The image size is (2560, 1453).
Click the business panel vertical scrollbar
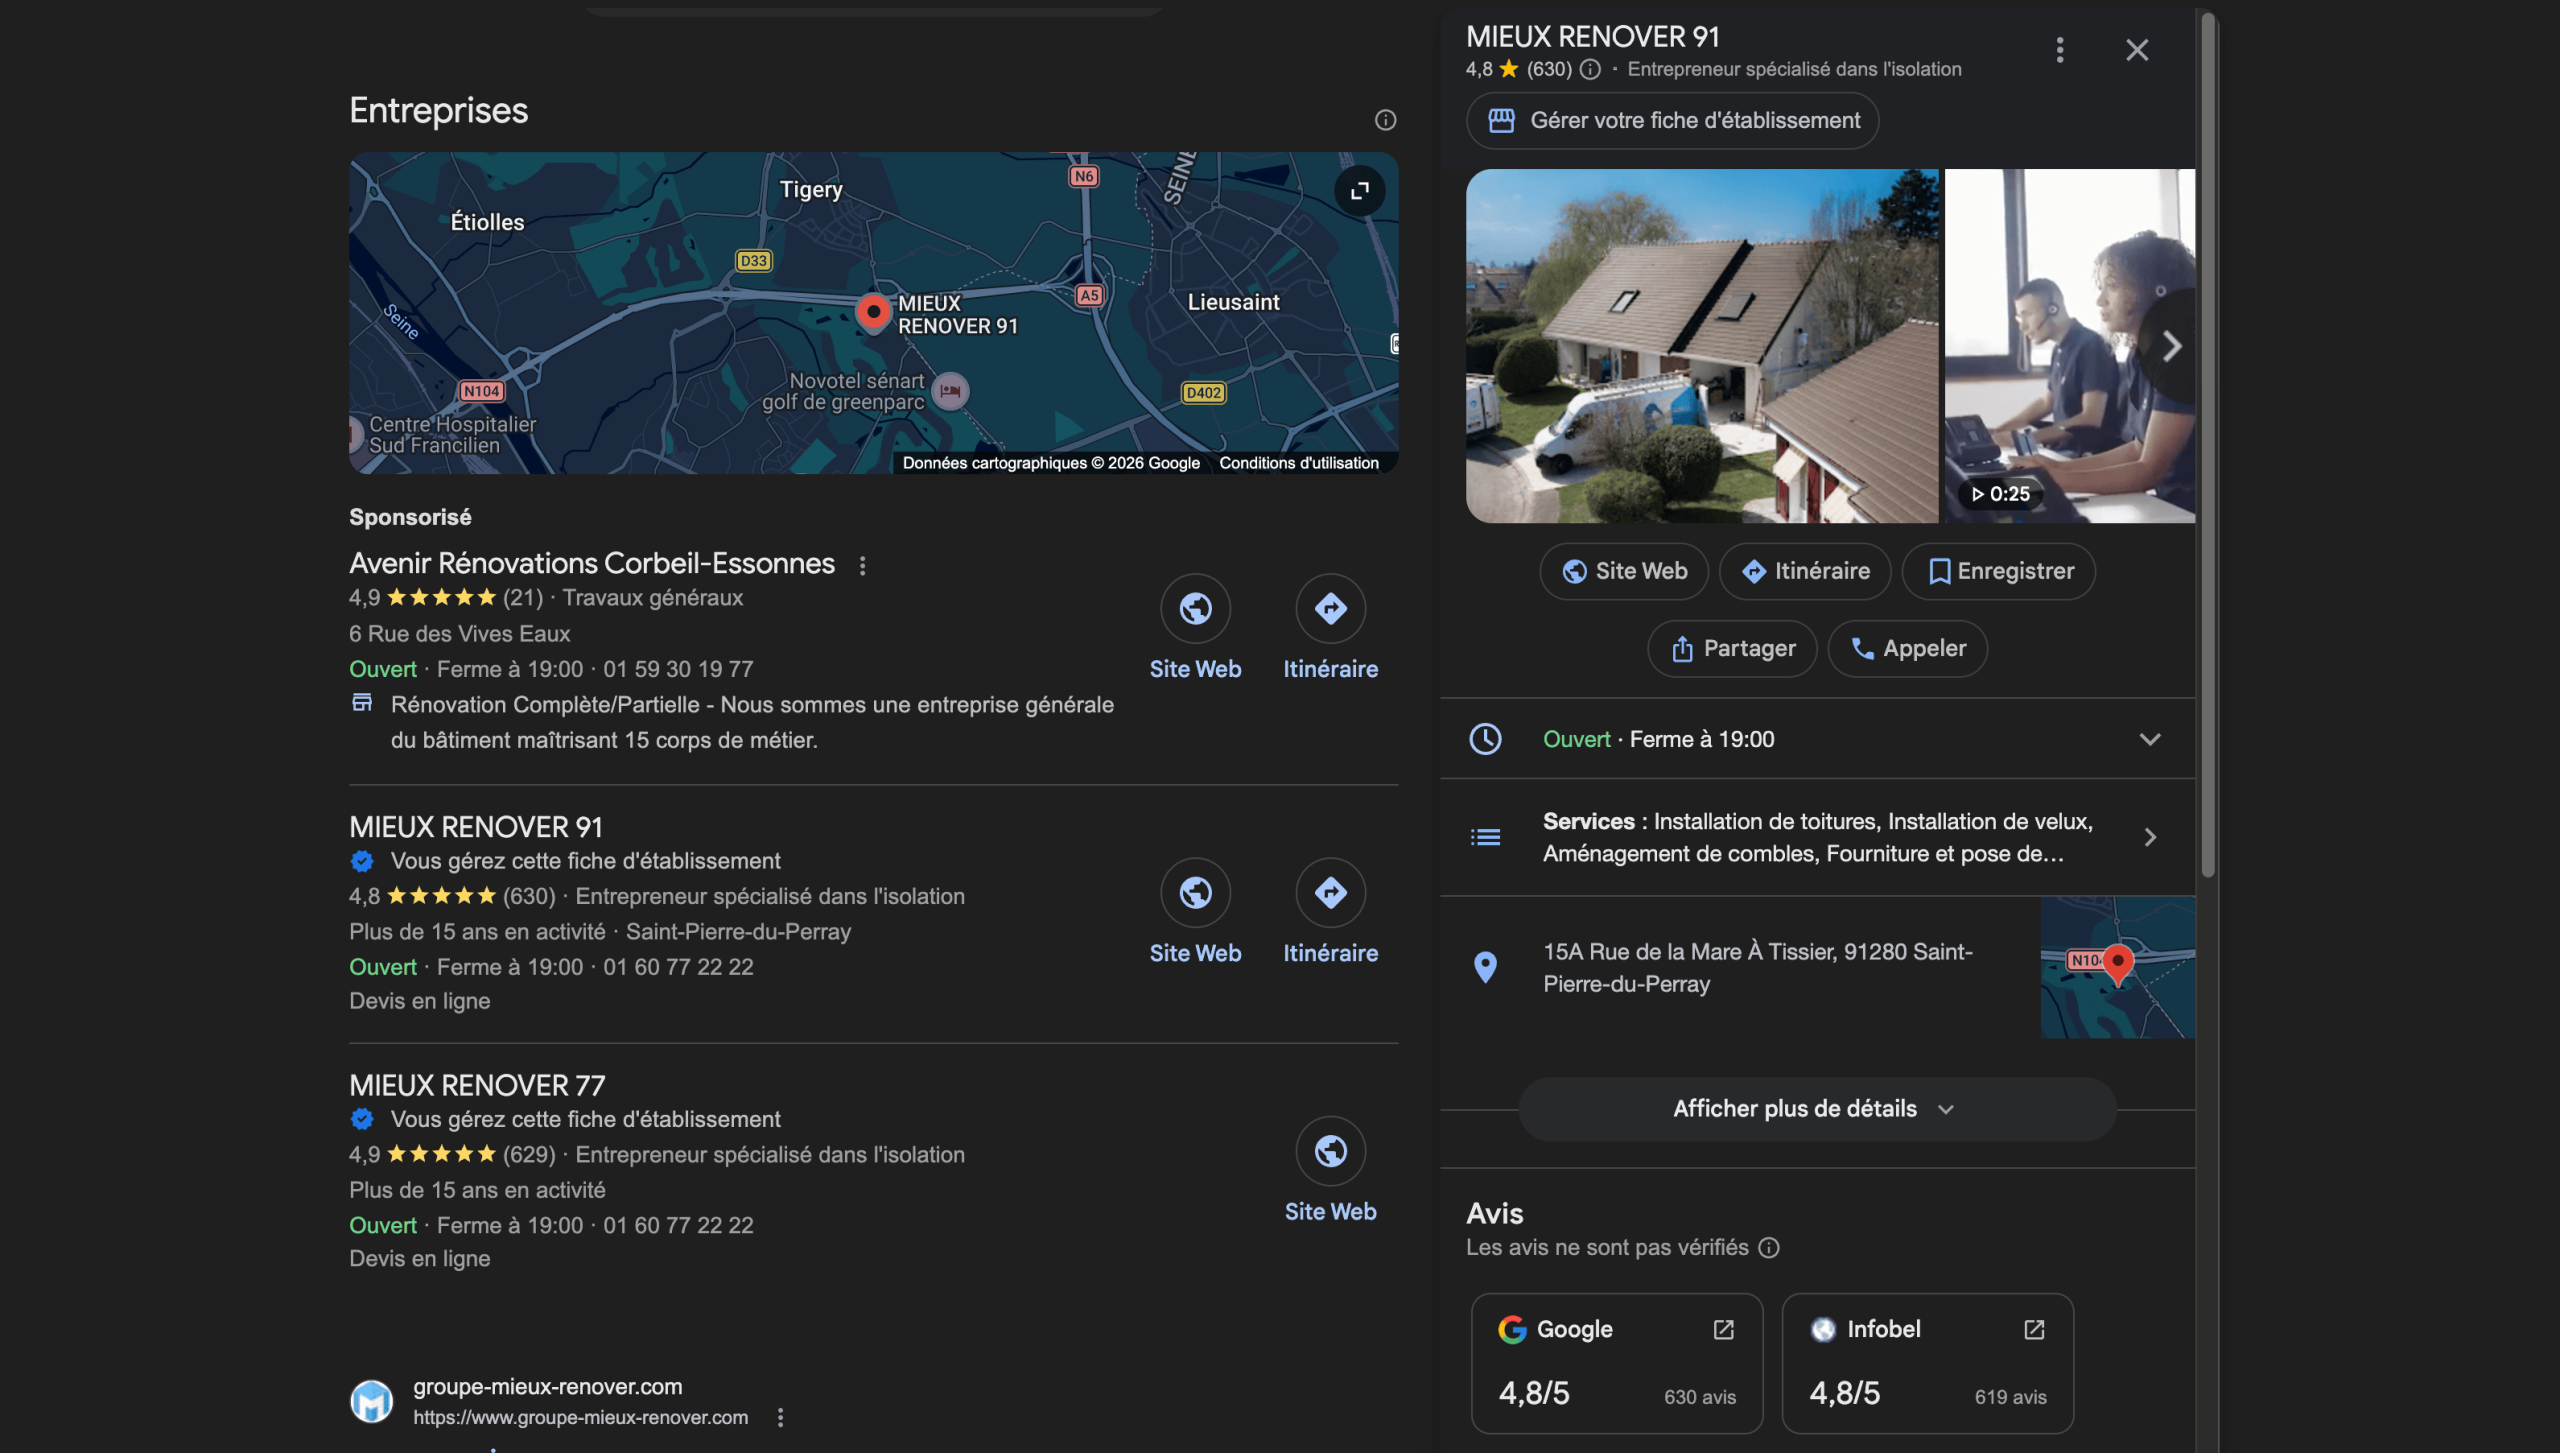2208,445
